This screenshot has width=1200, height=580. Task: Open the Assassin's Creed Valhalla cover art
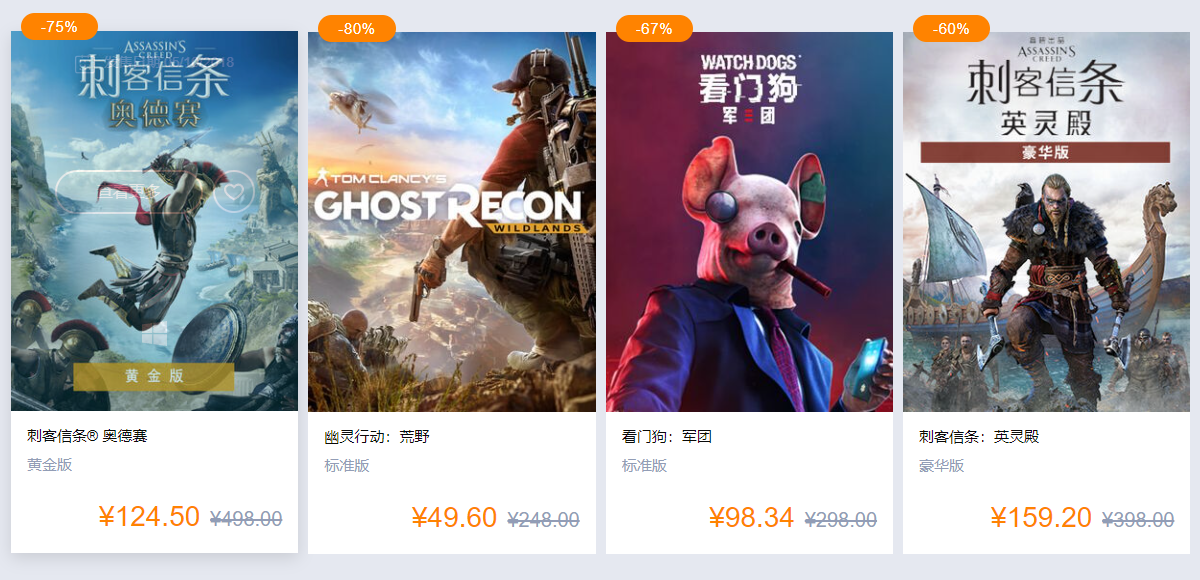1046,222
